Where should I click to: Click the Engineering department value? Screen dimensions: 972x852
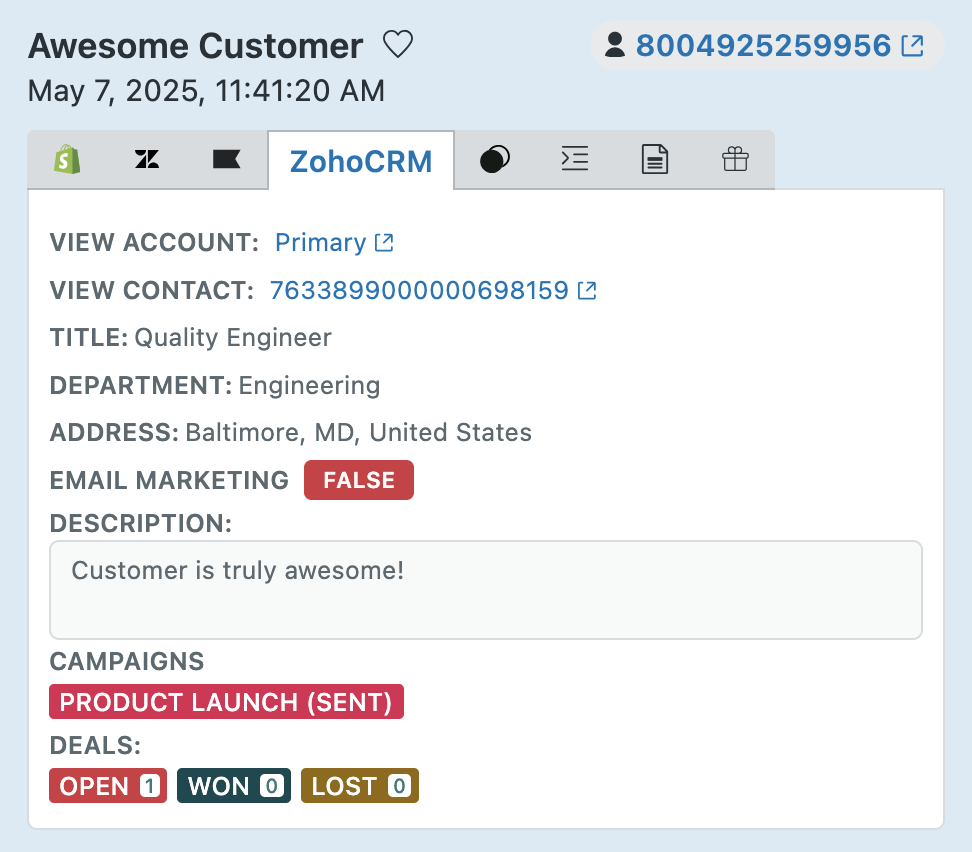point(309,386)
